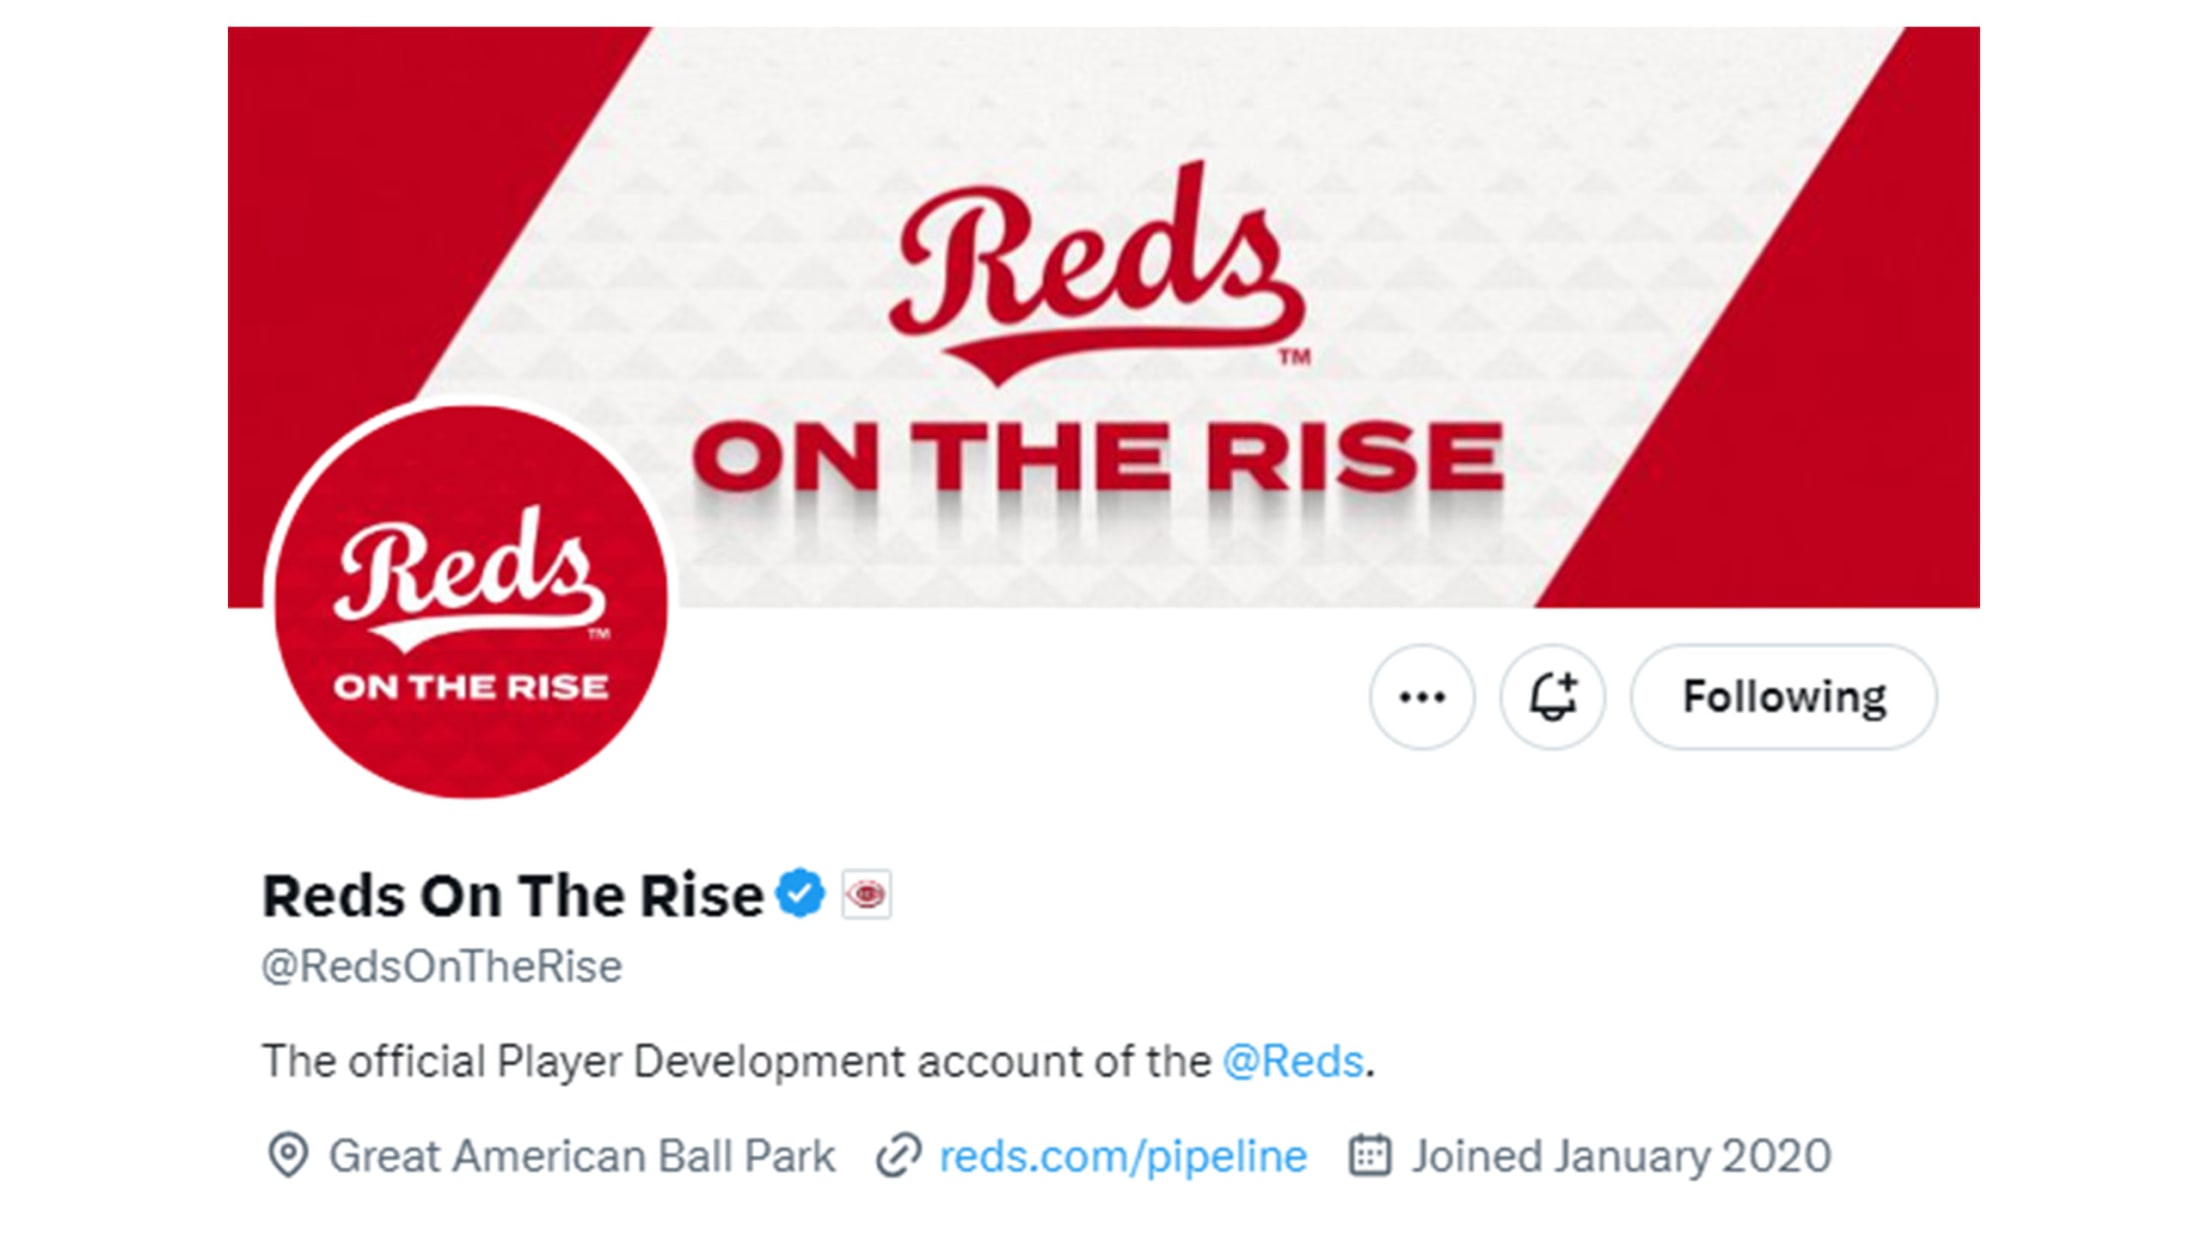The image size is (2208, 1242).
Task: Click the Reds On The Rise display name
Action: coord(512,895)
